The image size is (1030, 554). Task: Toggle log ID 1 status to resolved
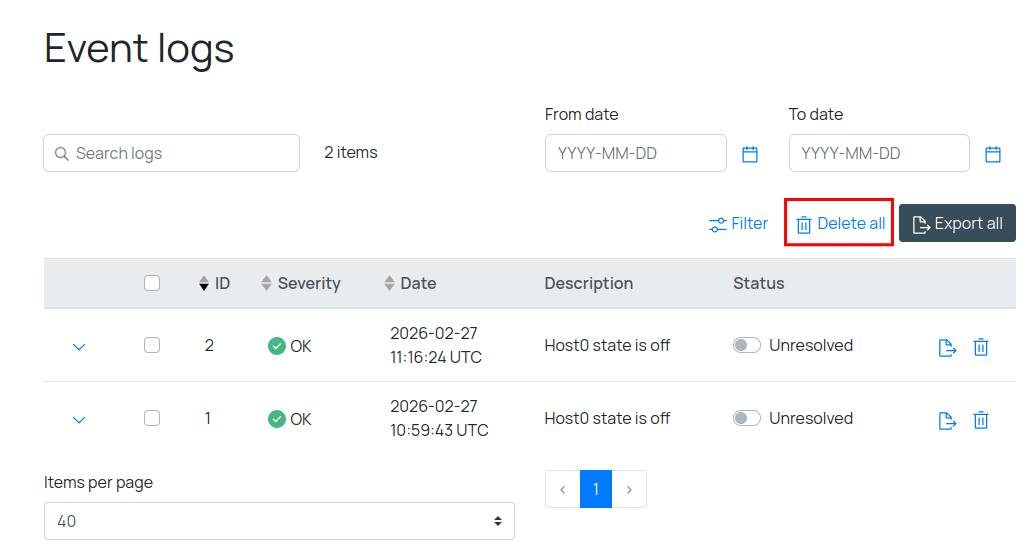tap(747, 418)
